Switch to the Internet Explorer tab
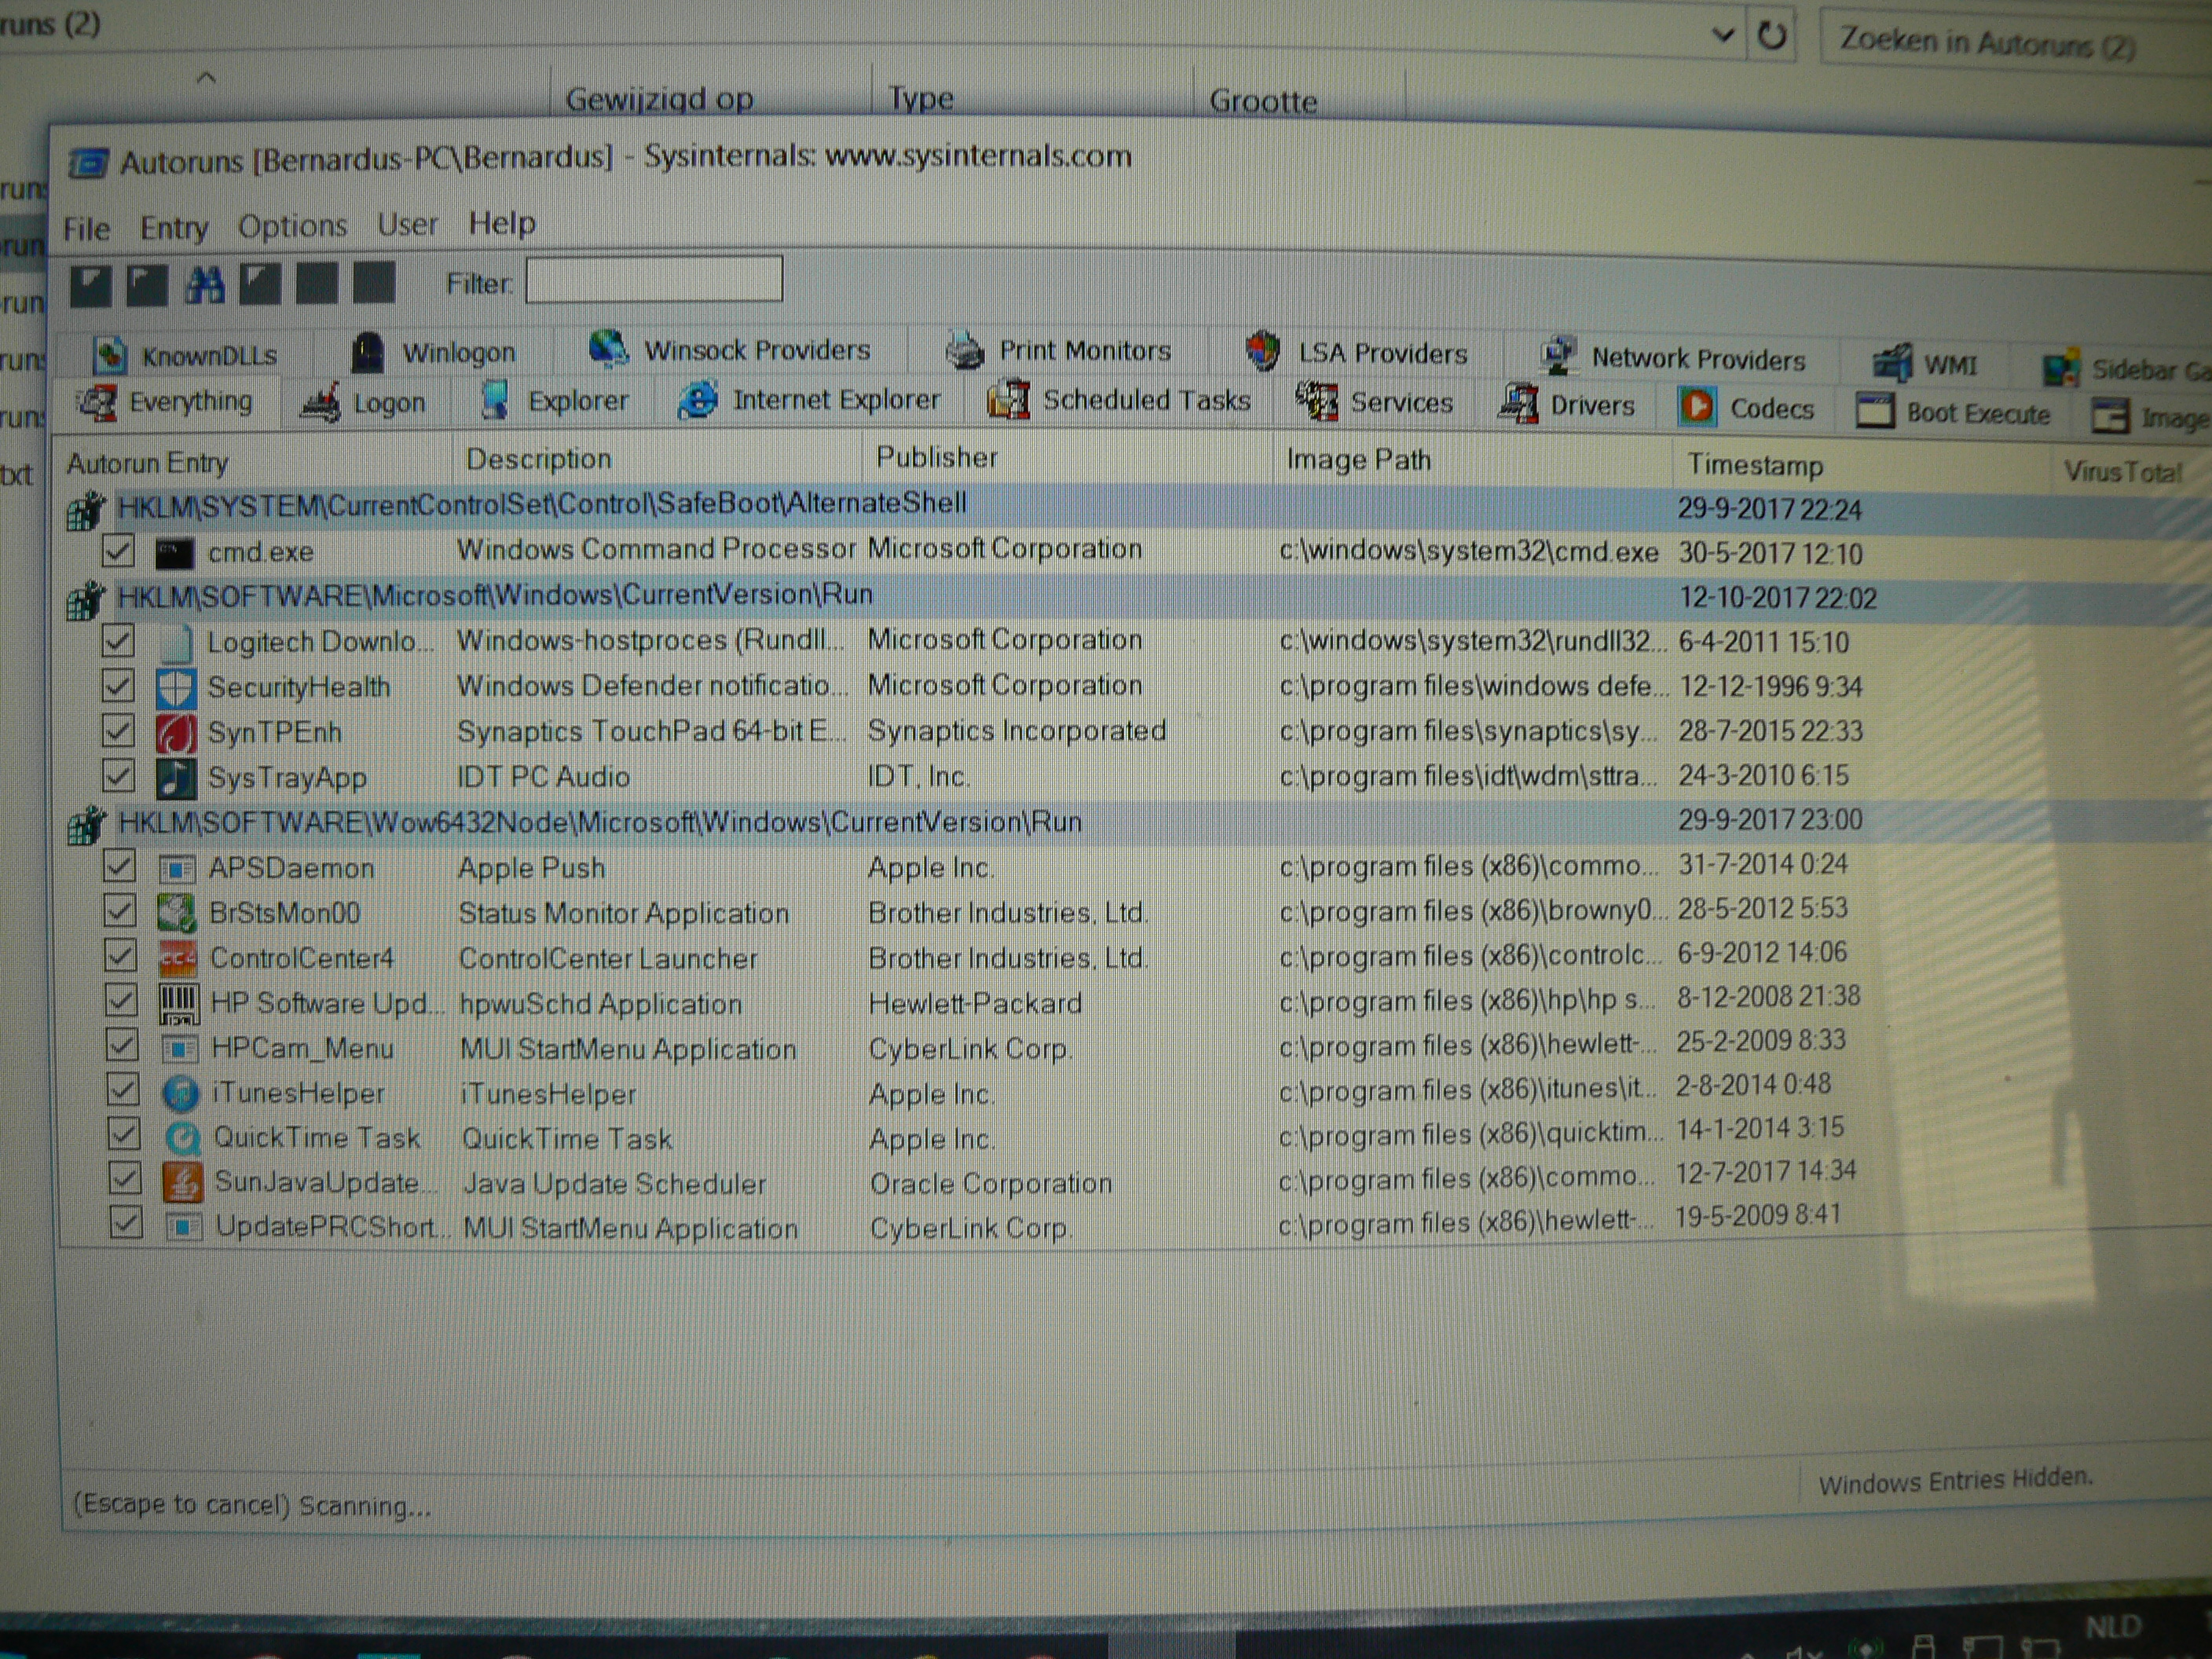2212x1659 pixels. point(810,400)
